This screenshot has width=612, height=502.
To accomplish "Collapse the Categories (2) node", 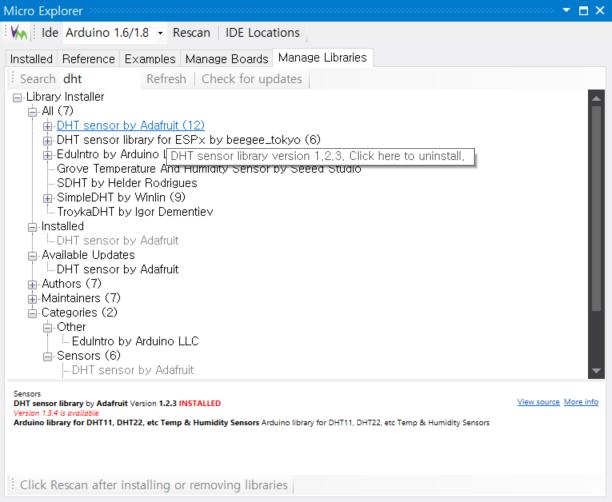I will pyautogui.click(x=33, y=313).
